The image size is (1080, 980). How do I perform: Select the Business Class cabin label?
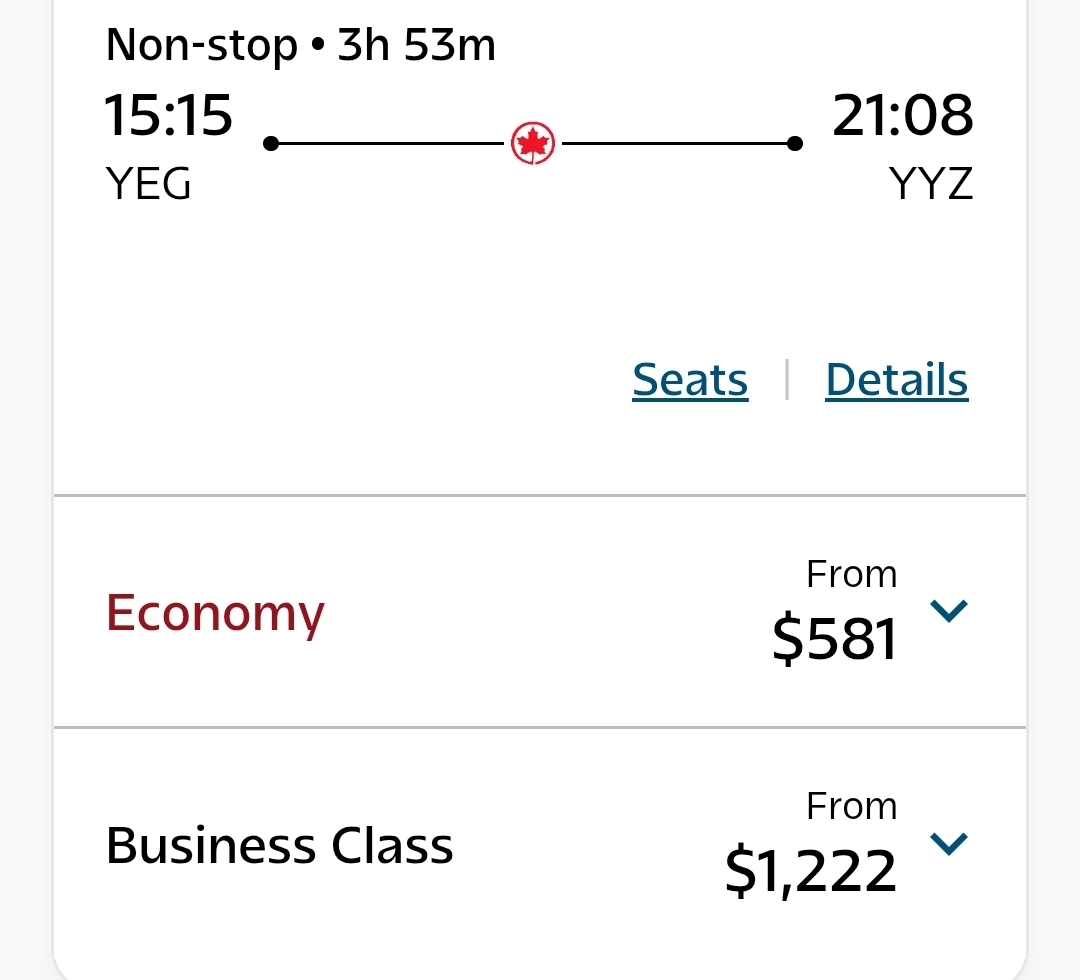pyautogui.click(x=279, y=846)
